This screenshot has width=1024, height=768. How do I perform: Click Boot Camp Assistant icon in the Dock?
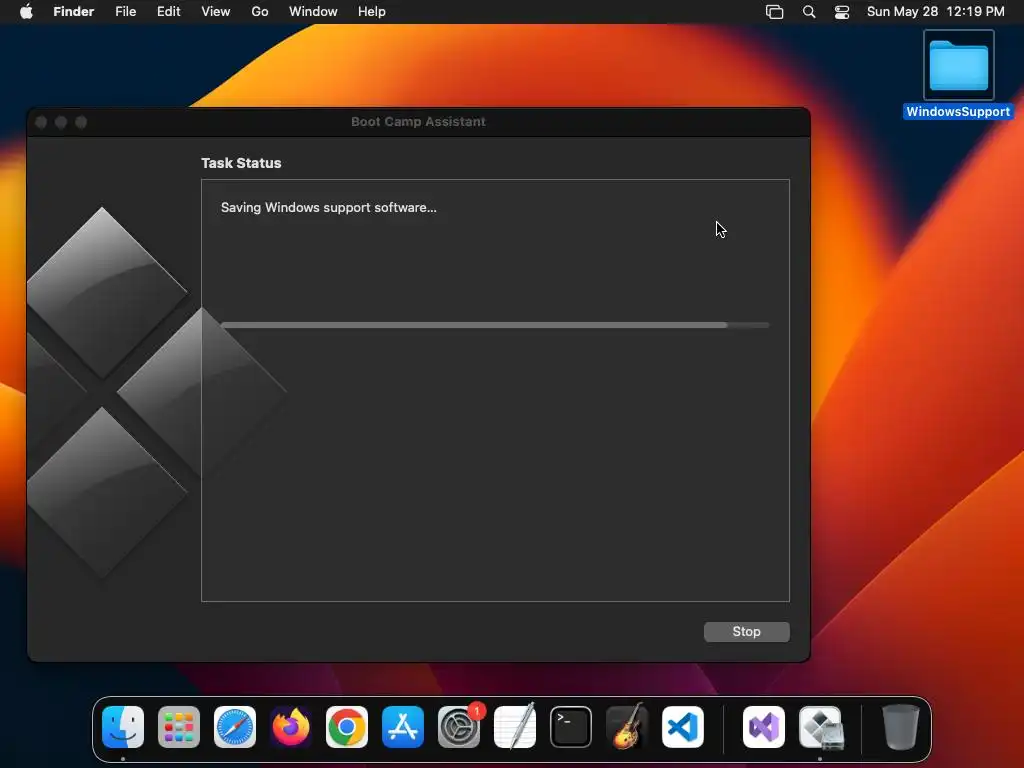tap(820, 727)
